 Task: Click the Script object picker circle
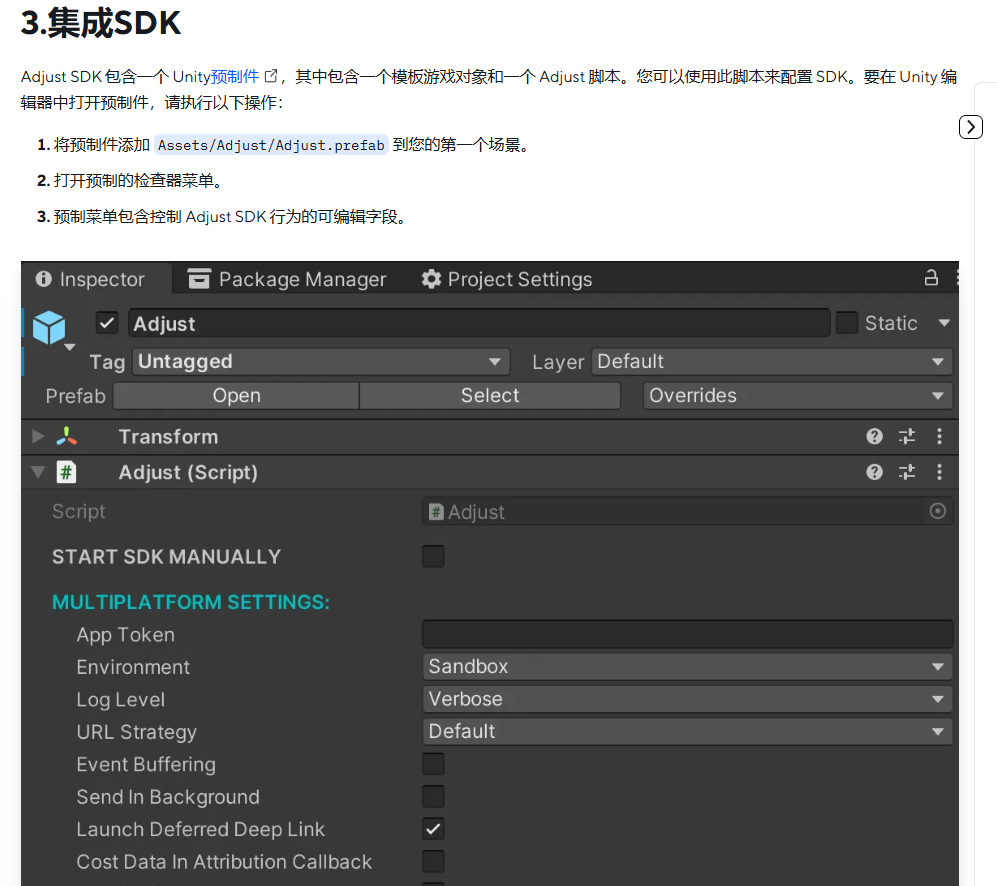tap(937, 511)
